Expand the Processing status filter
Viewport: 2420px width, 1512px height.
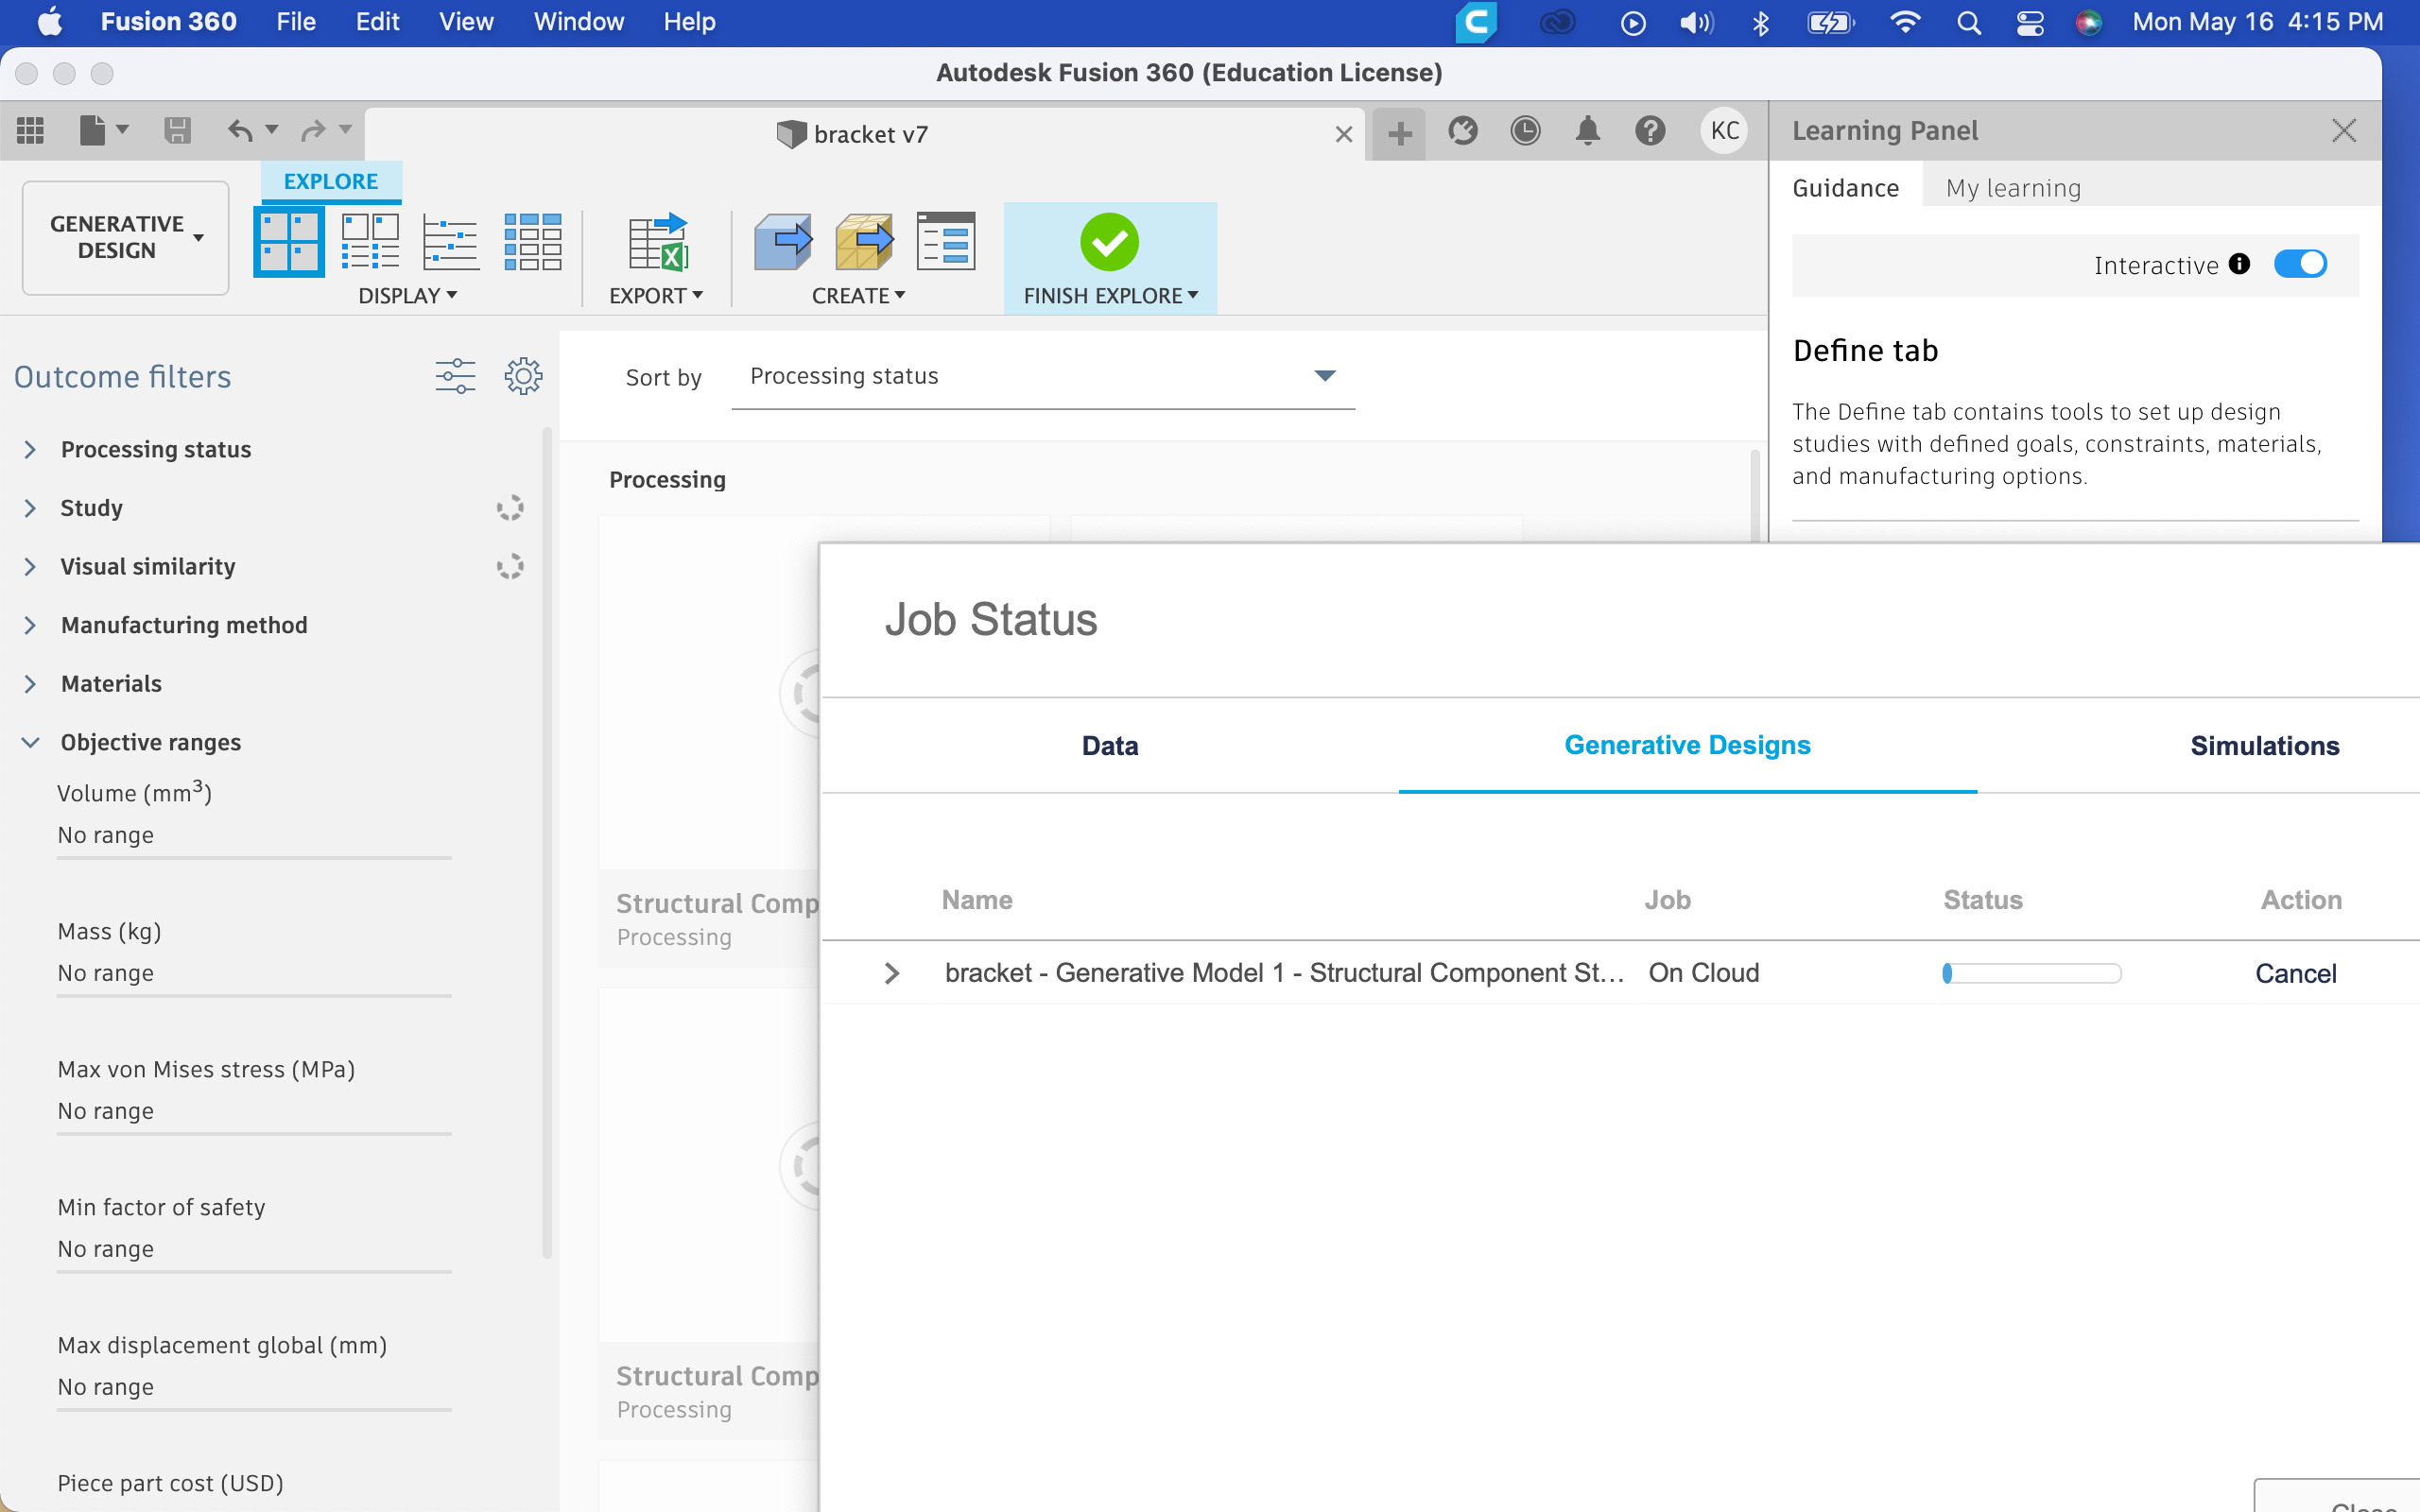(x=30, y=449)
